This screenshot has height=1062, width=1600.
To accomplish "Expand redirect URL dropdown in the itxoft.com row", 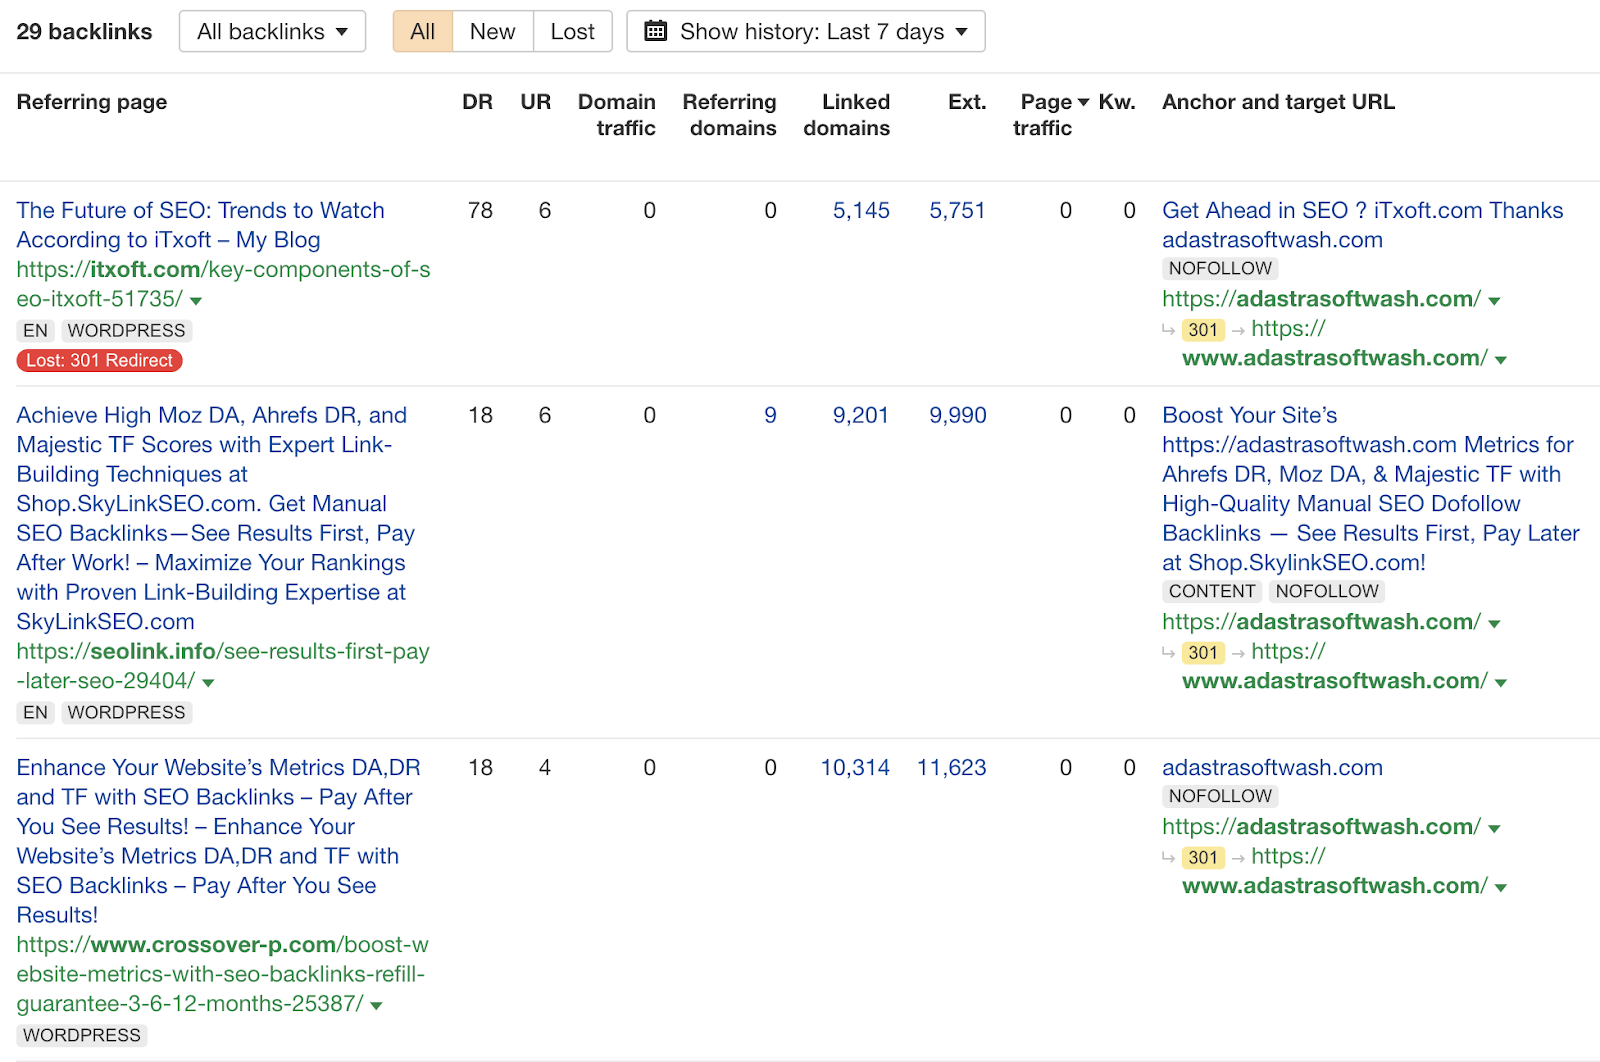I will tap(1501, 360).
